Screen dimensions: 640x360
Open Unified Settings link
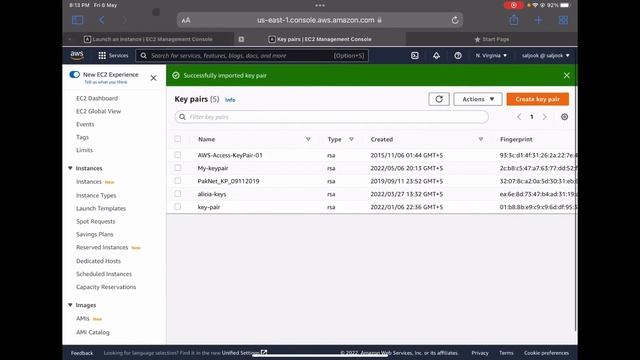tap(244, 353)
